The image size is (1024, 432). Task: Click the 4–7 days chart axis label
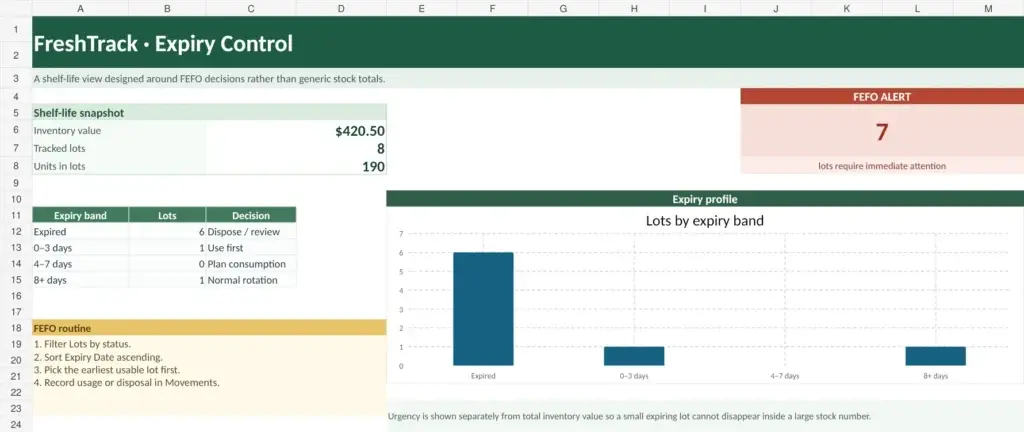click(785, 376)
